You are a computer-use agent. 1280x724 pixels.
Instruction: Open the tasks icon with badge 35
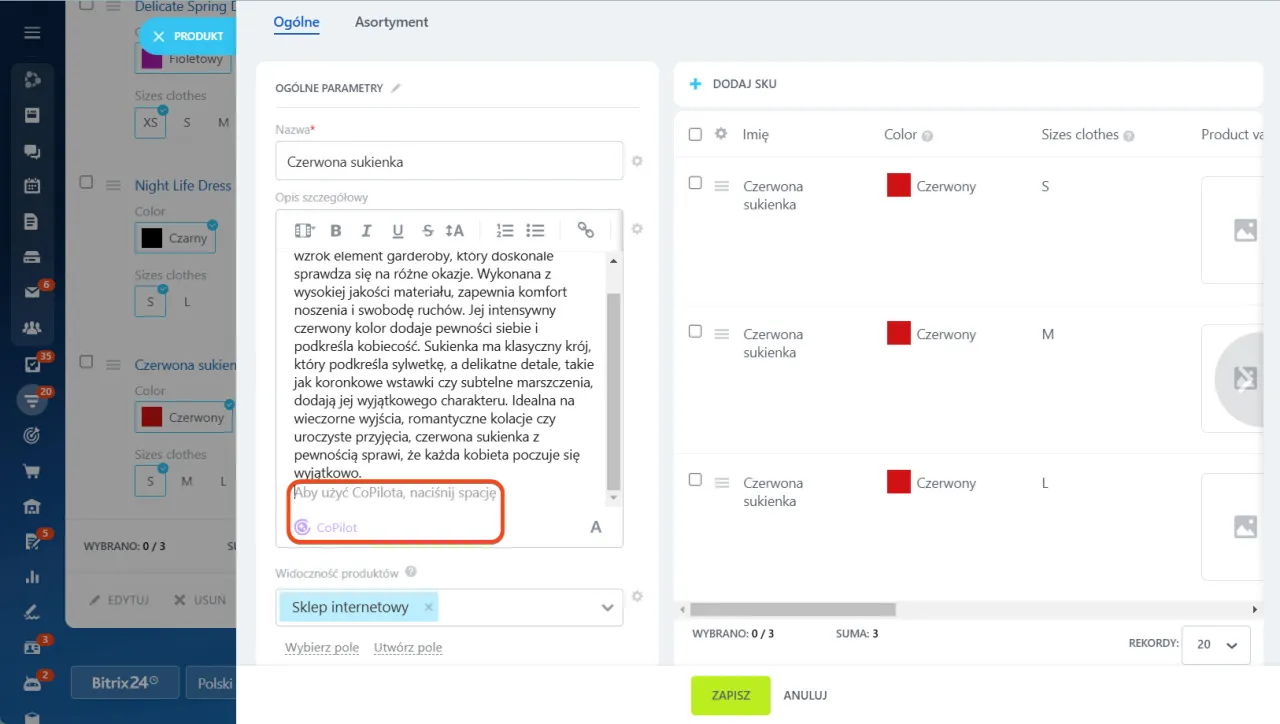32,364
